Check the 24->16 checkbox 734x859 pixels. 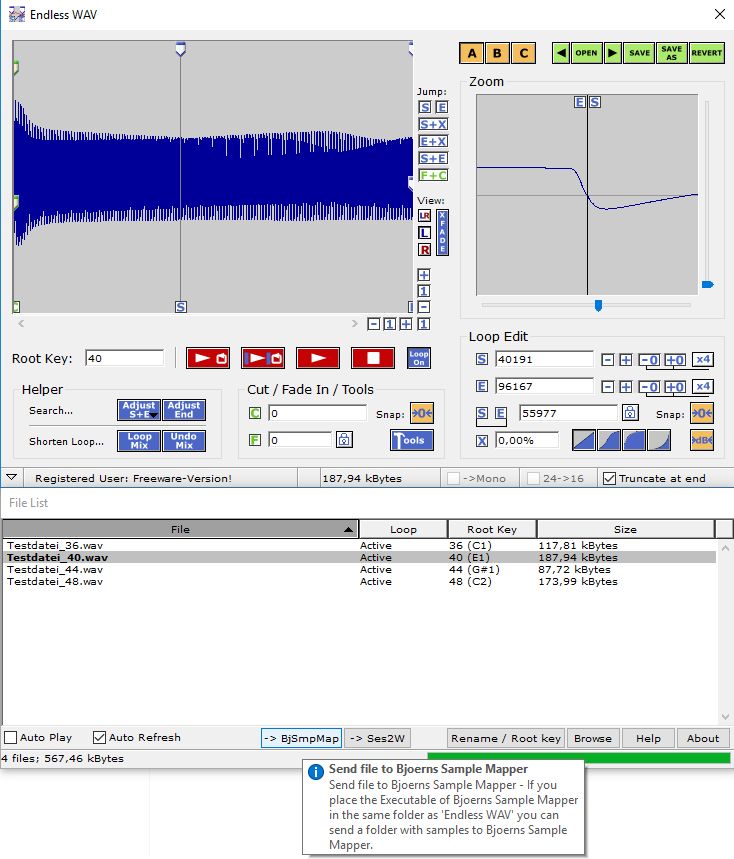click(x=533, y=478)
